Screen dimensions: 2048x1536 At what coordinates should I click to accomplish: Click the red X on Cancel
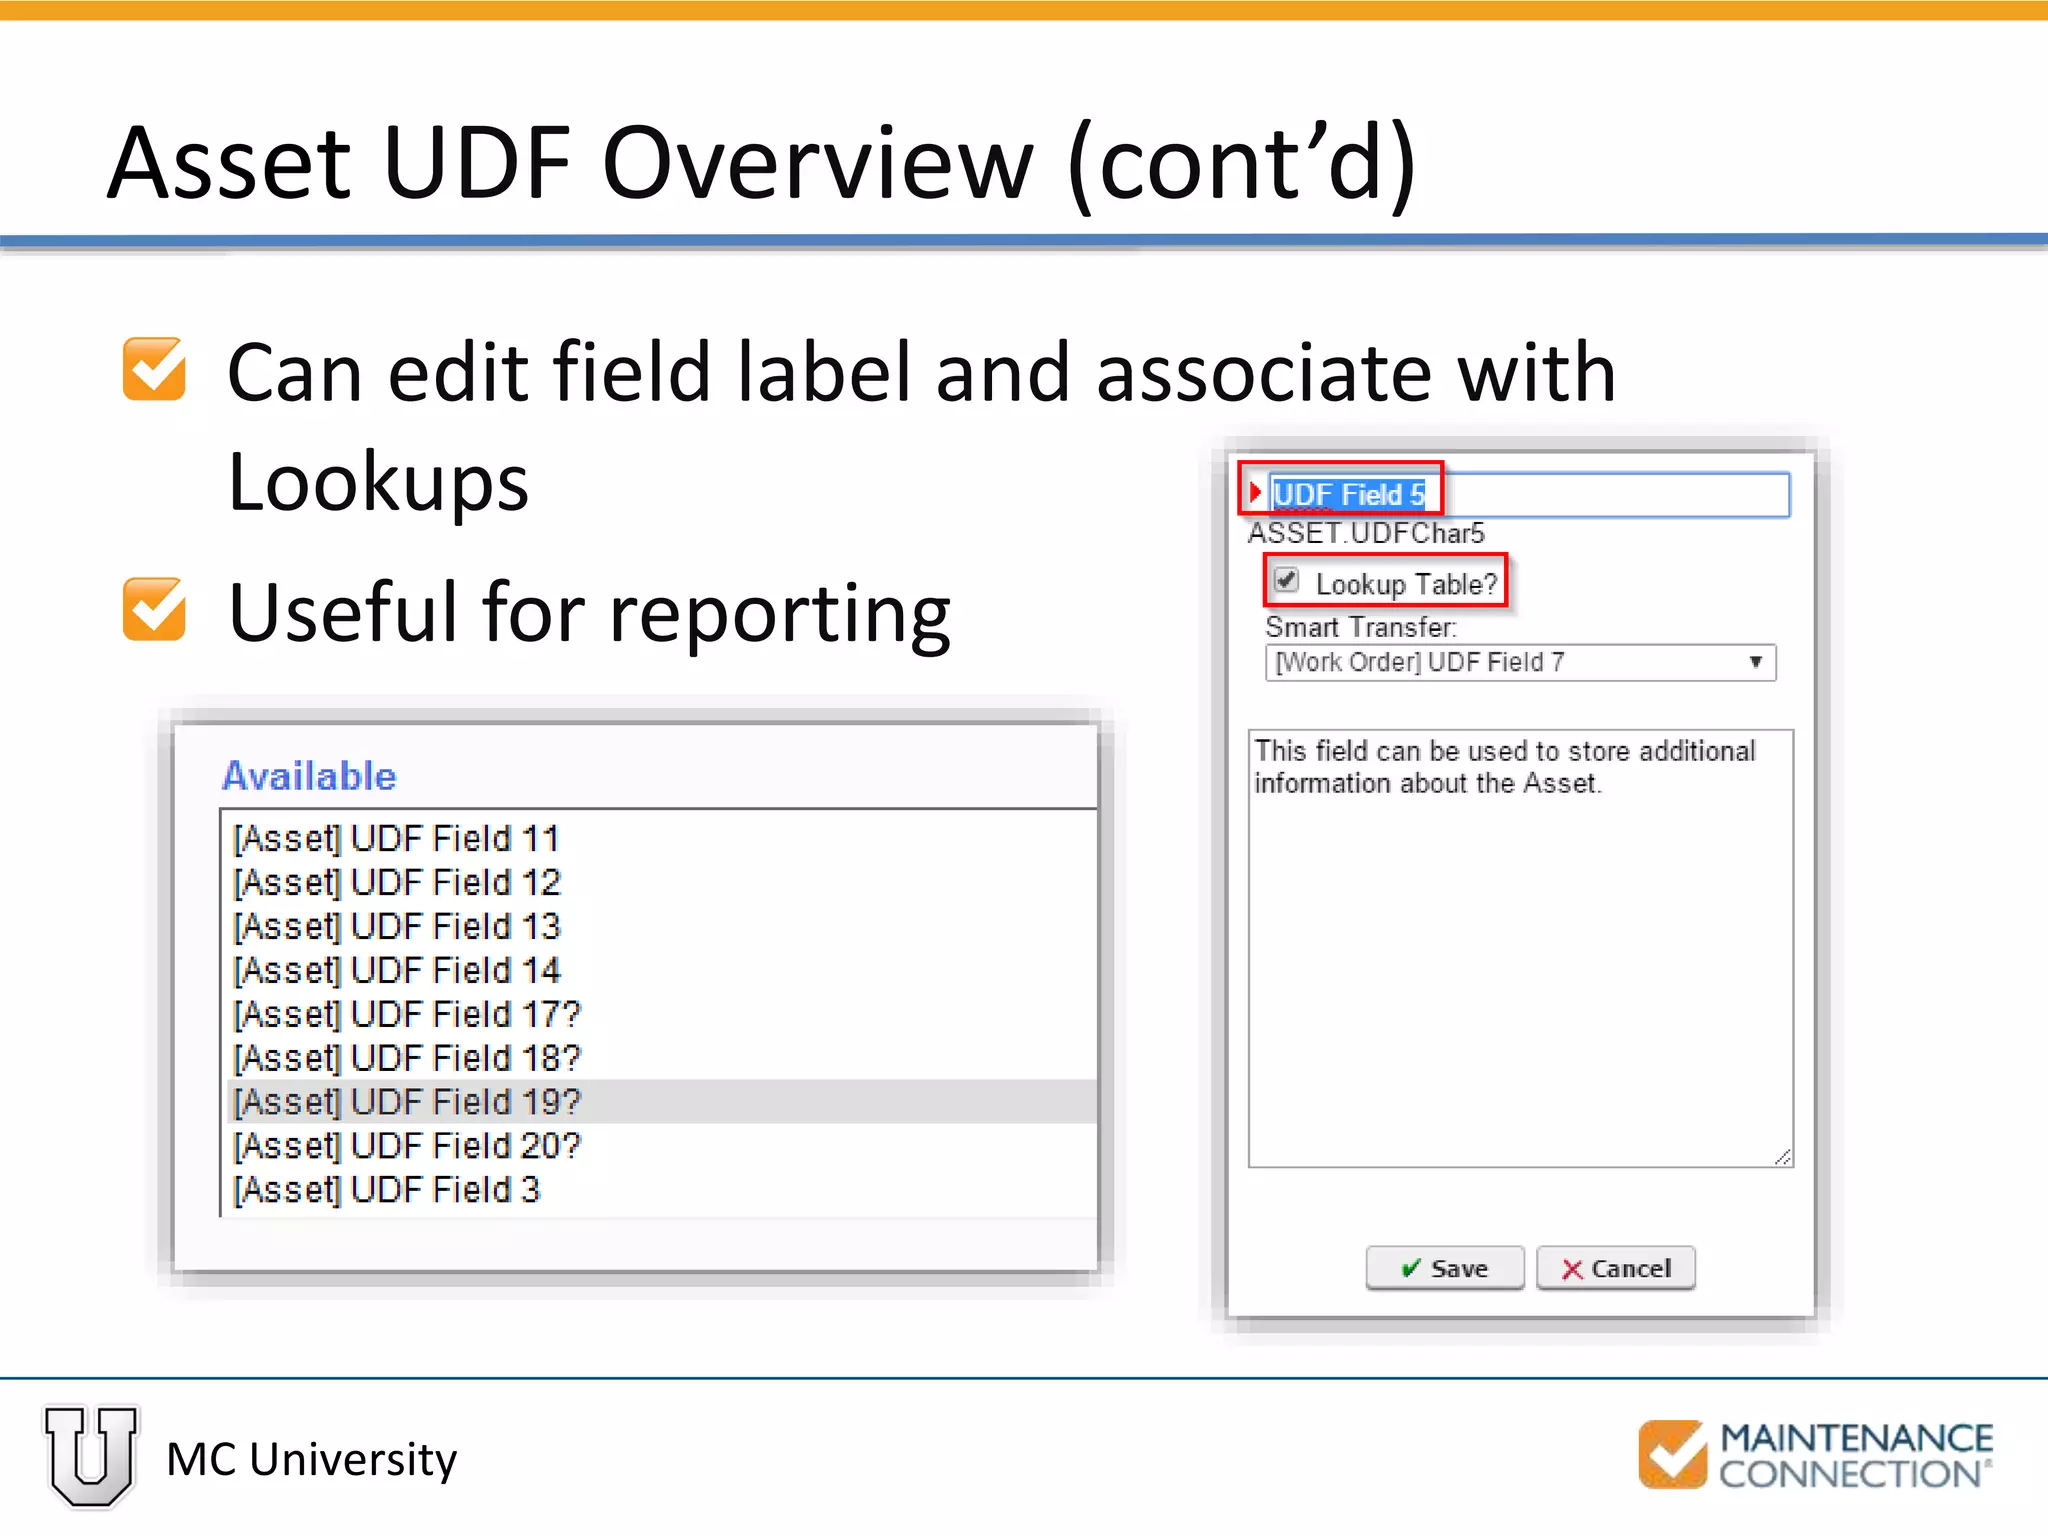coord(1573,1269)
